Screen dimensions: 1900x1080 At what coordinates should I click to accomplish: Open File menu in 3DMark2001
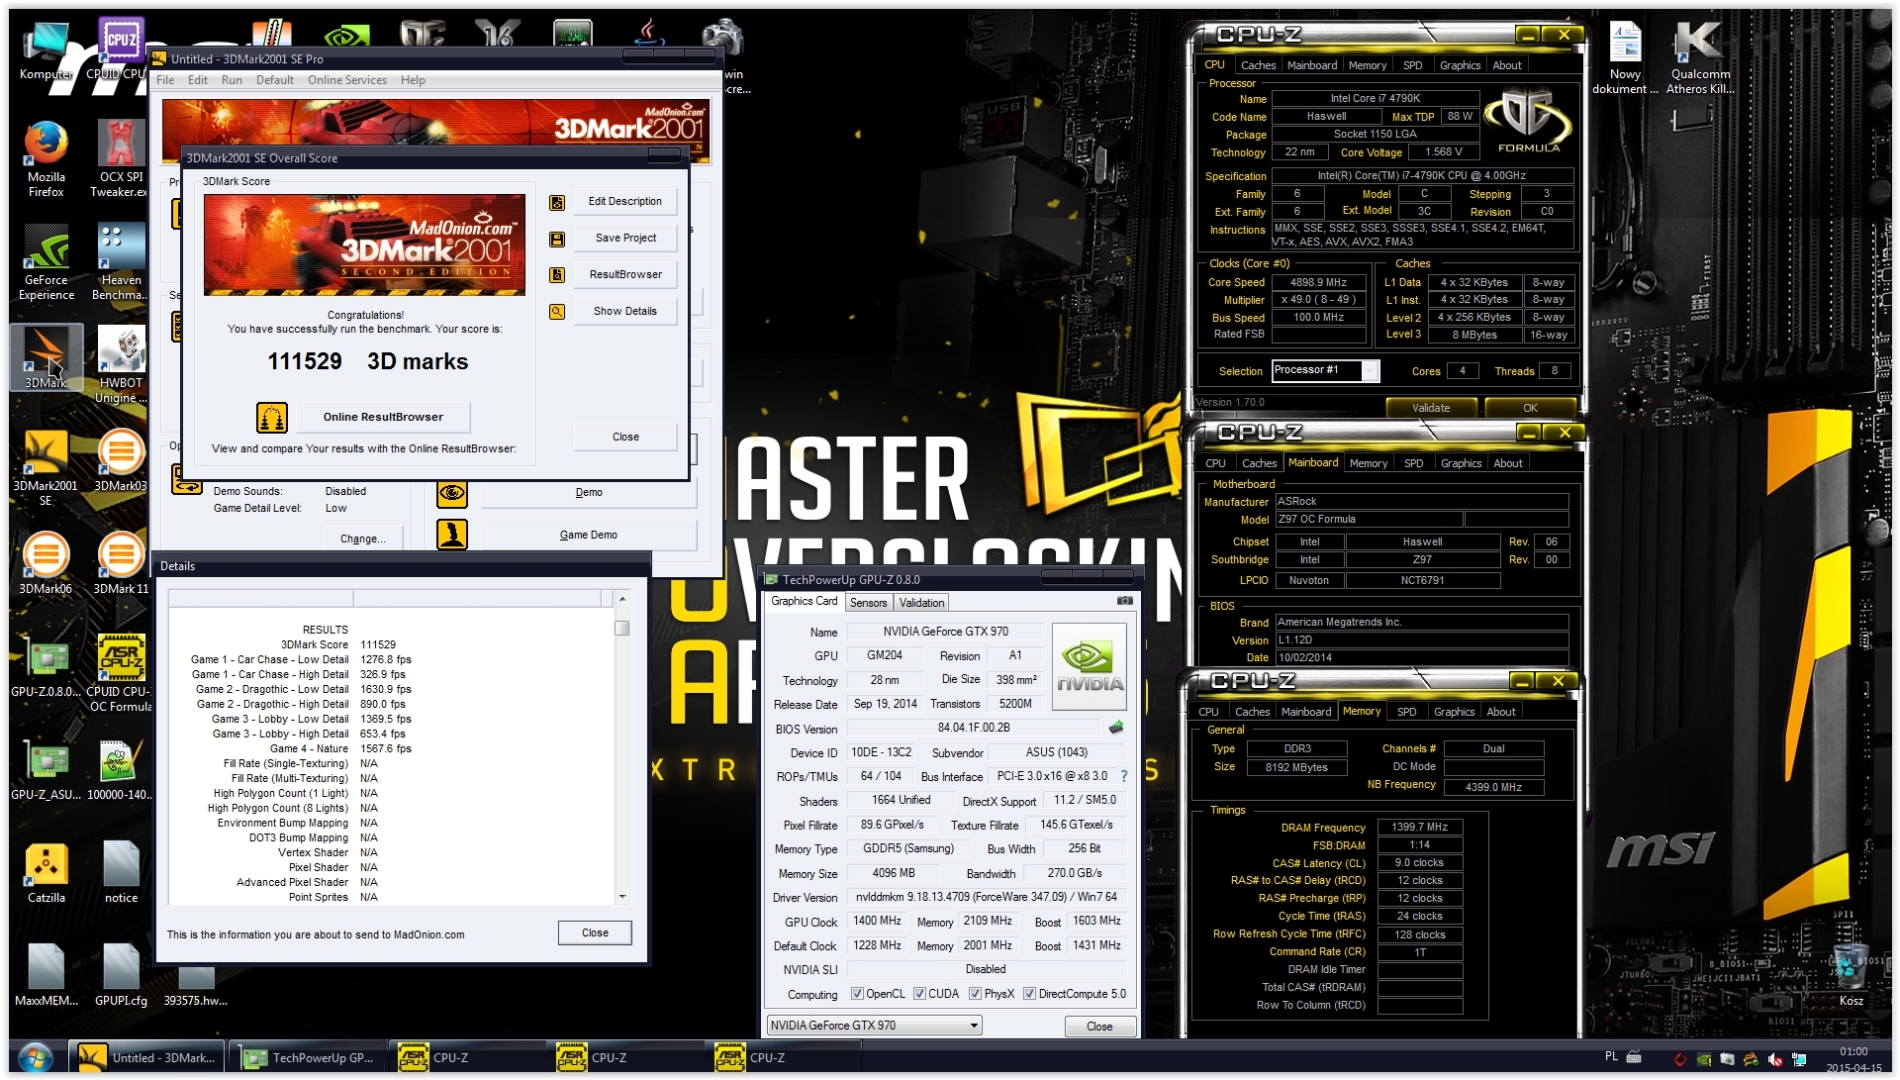(165, 80)
